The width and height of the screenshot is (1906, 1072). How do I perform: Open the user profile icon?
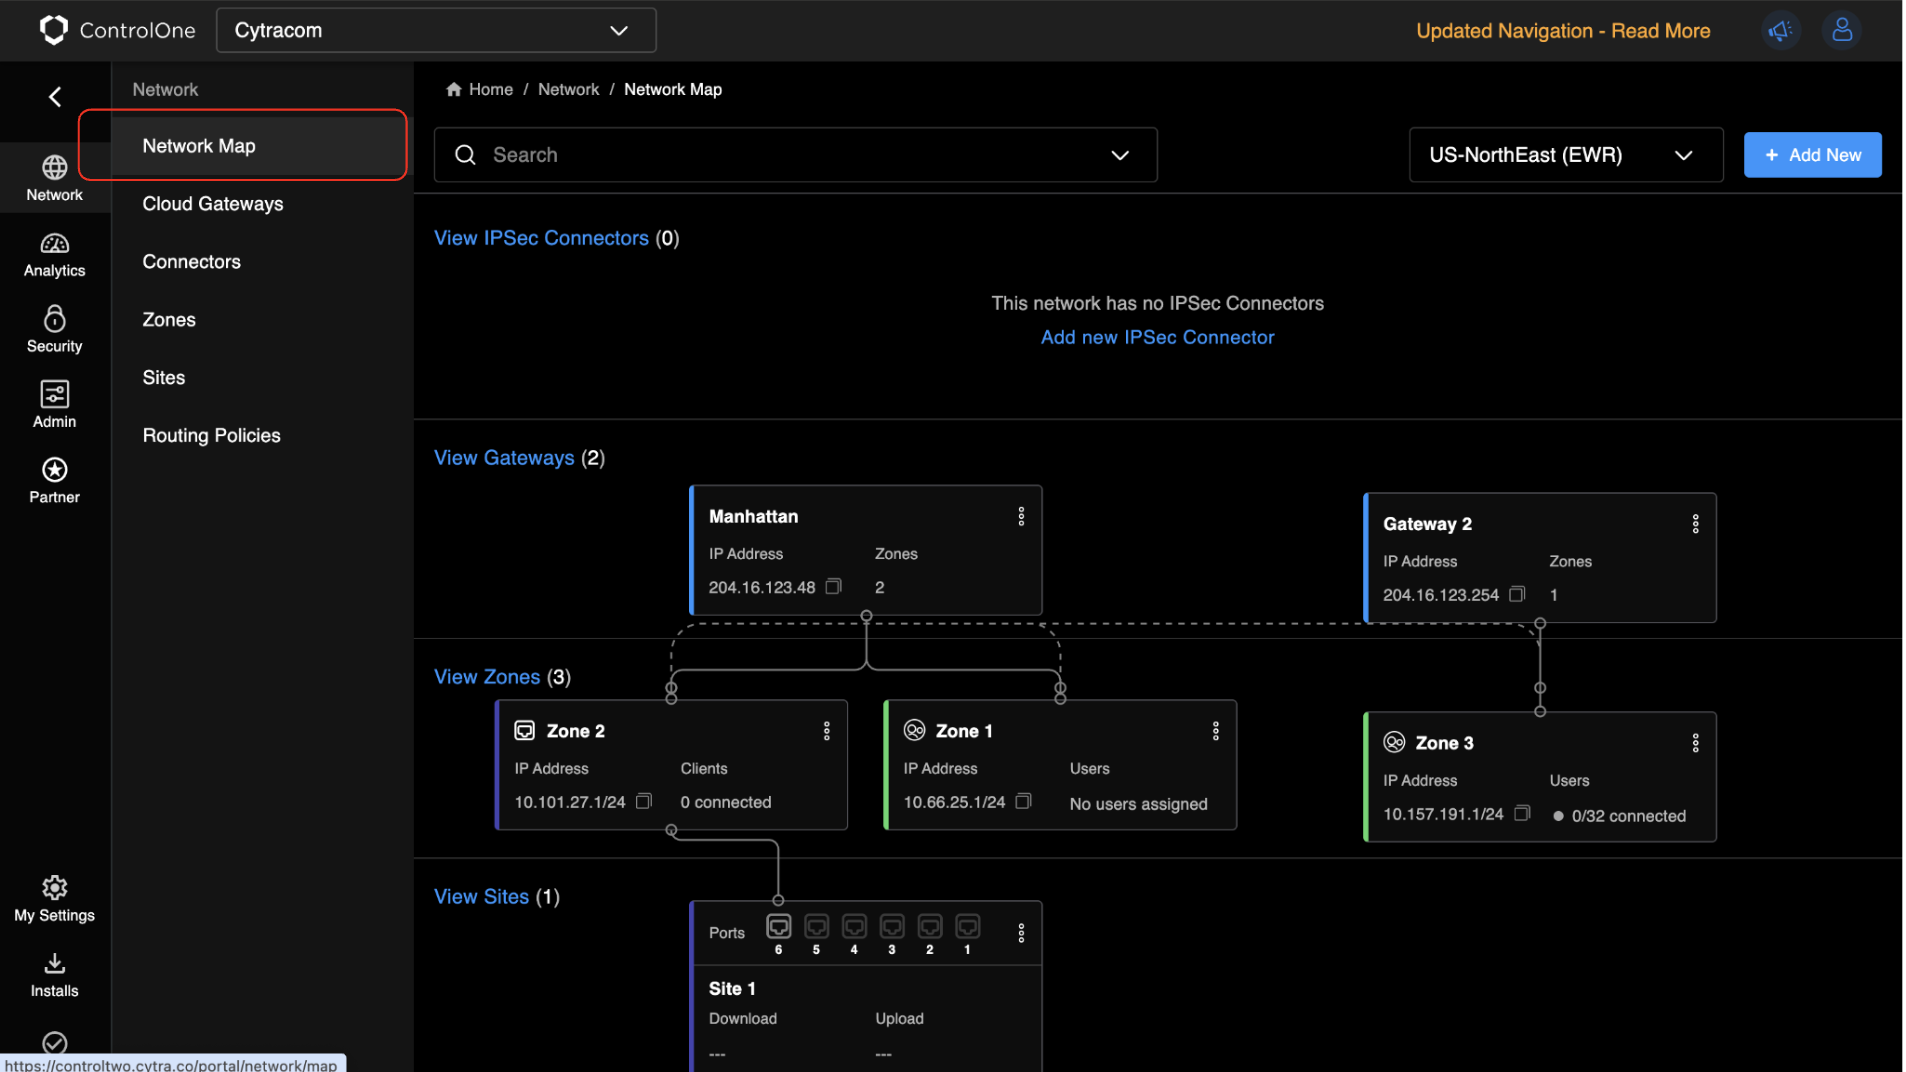[x=1841, y=31]
